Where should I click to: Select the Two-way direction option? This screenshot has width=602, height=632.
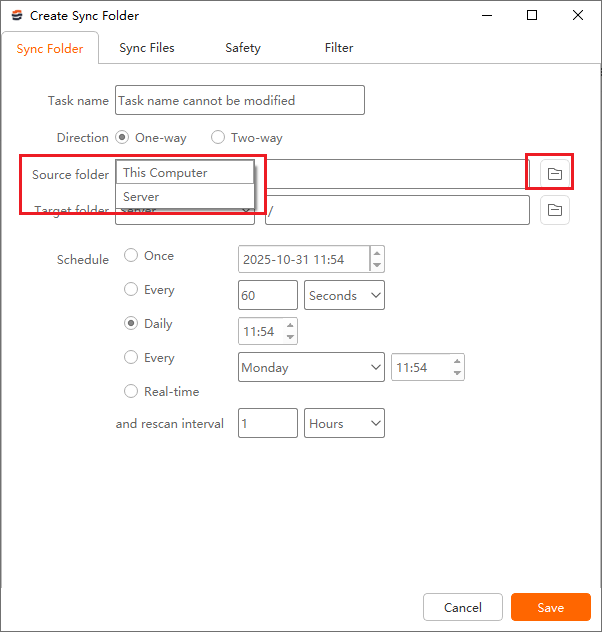218,138
